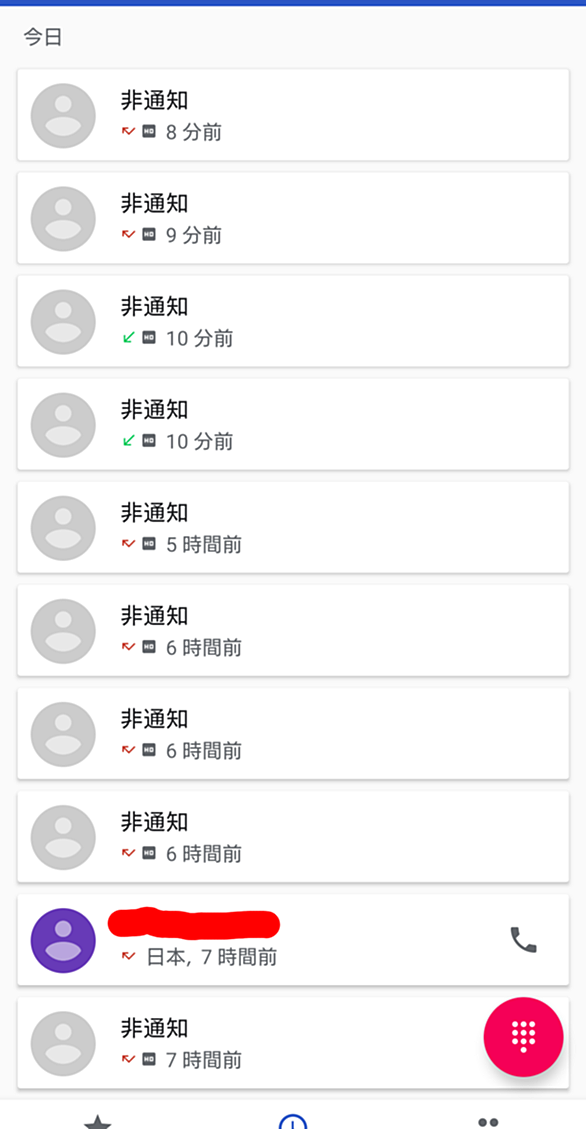Select the redacted contact entry 日本, 7 時間前
Viewport: 586px width, 1129px height.
pos(293,940)
